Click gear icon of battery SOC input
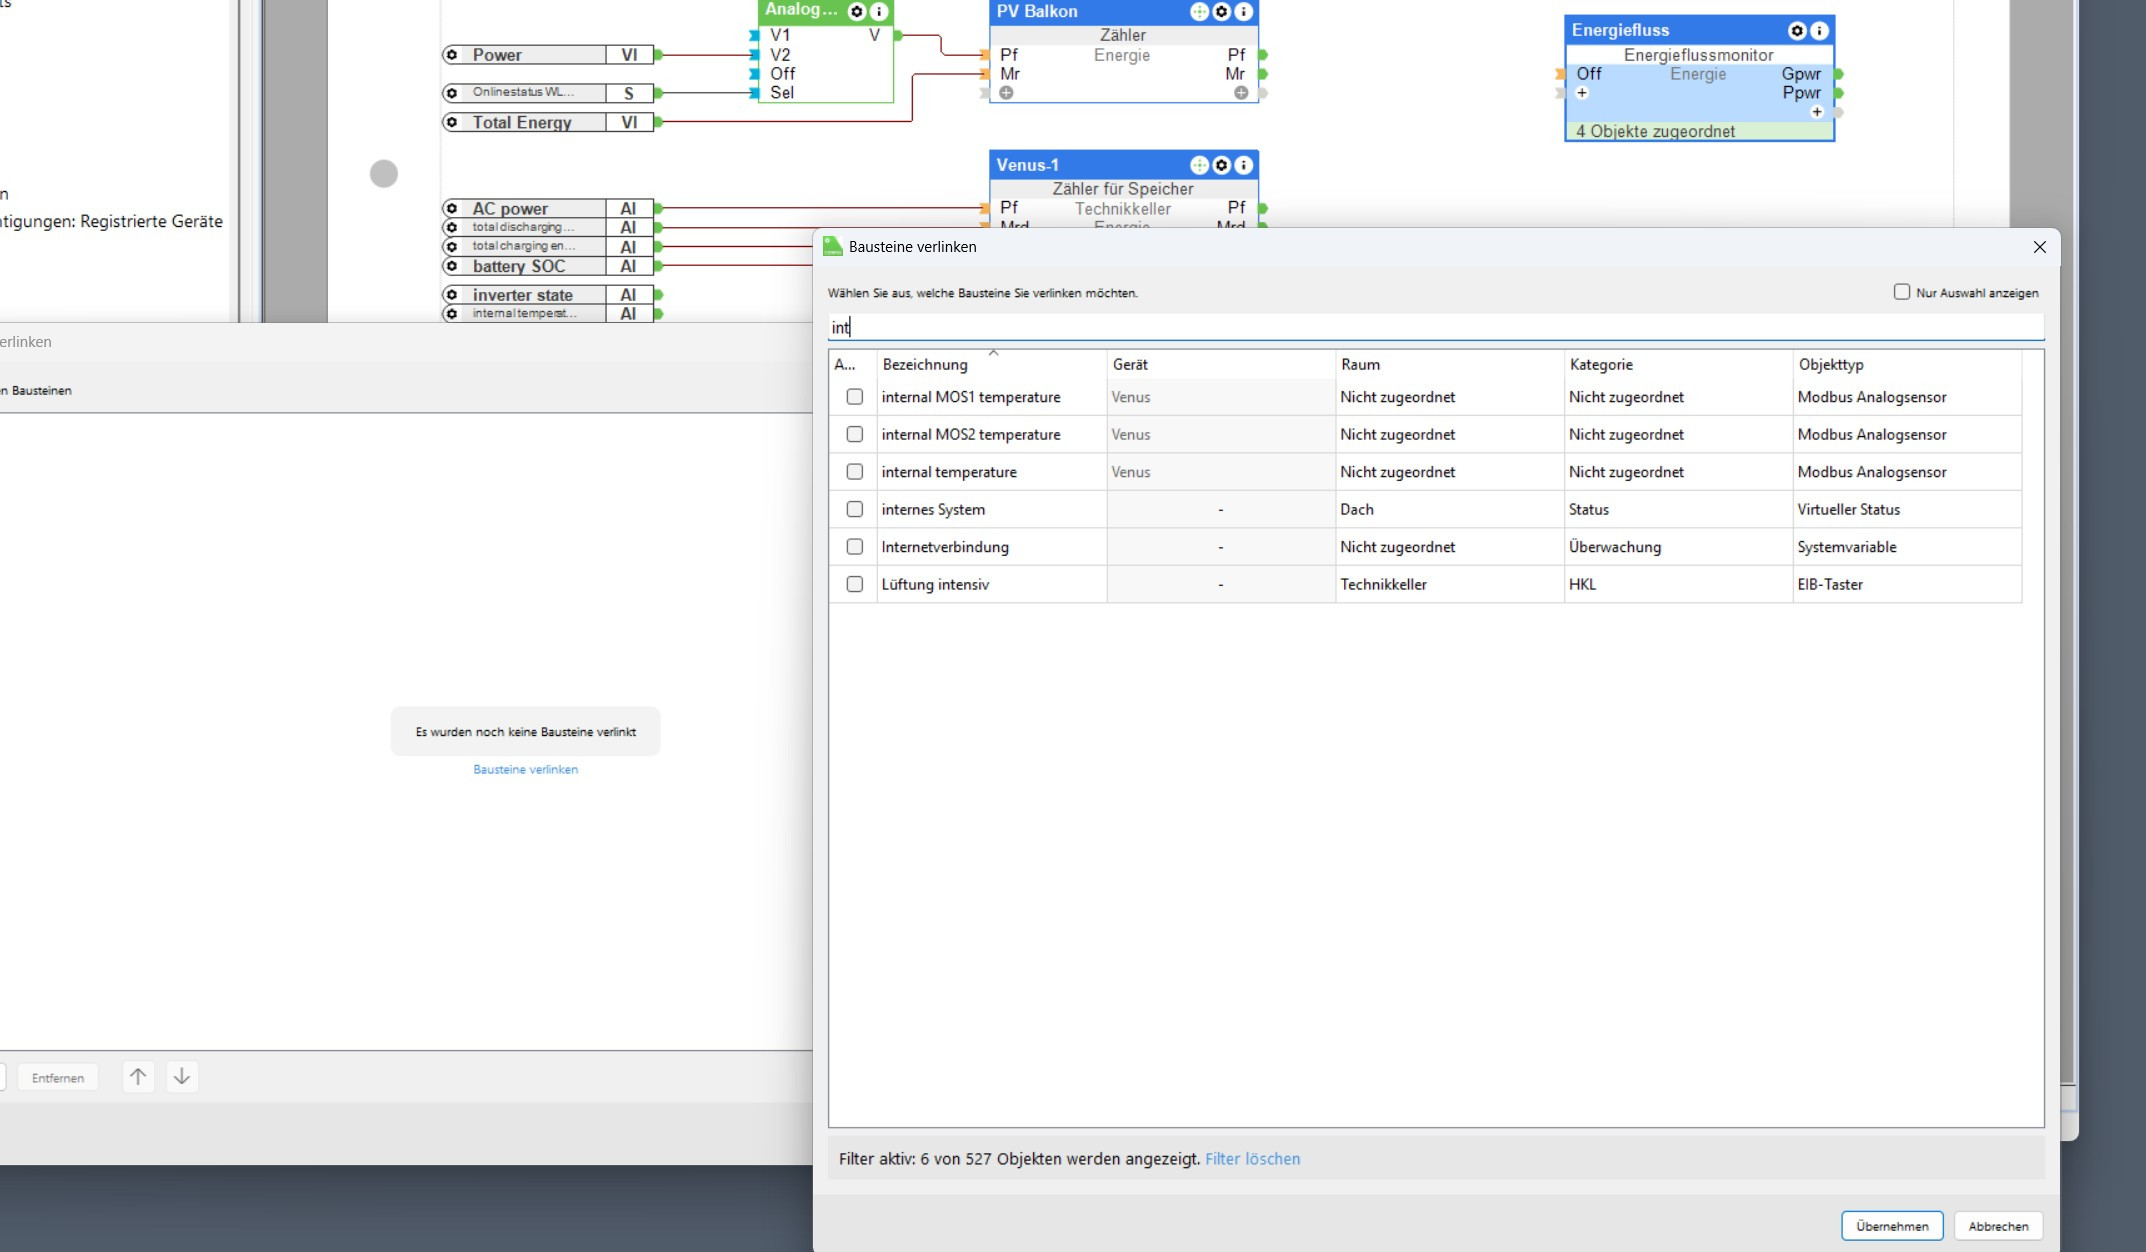This screenshot has height=1252, width=2146. coord(452,266)
